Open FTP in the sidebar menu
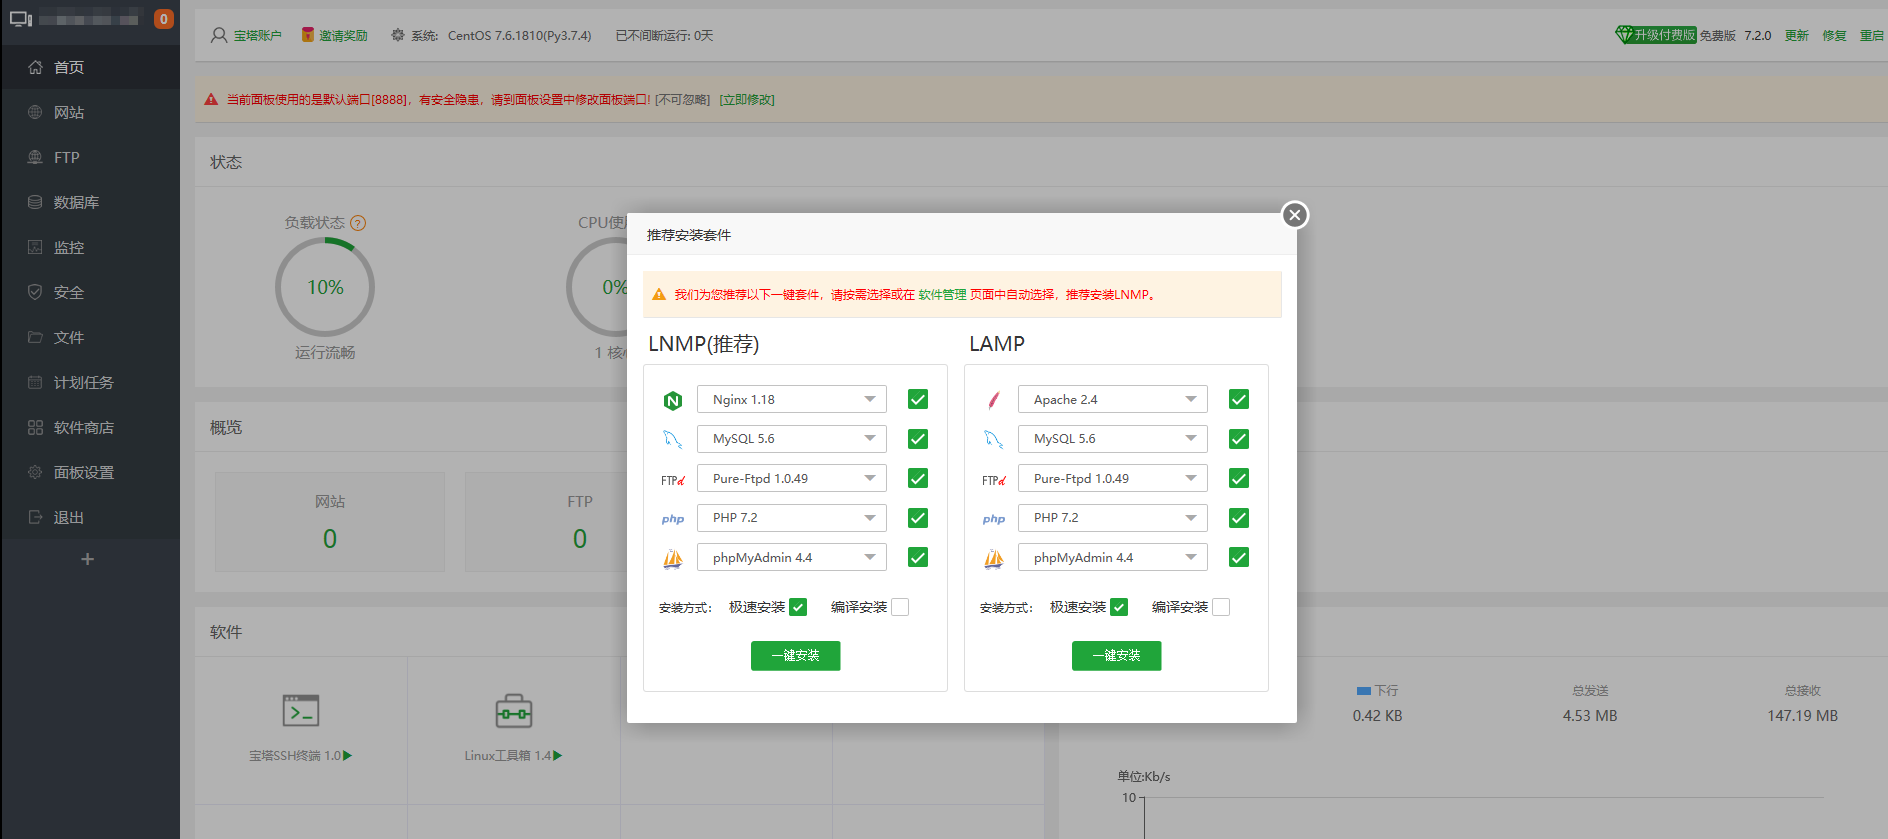1888x839 pixels. tap(90, 157)
